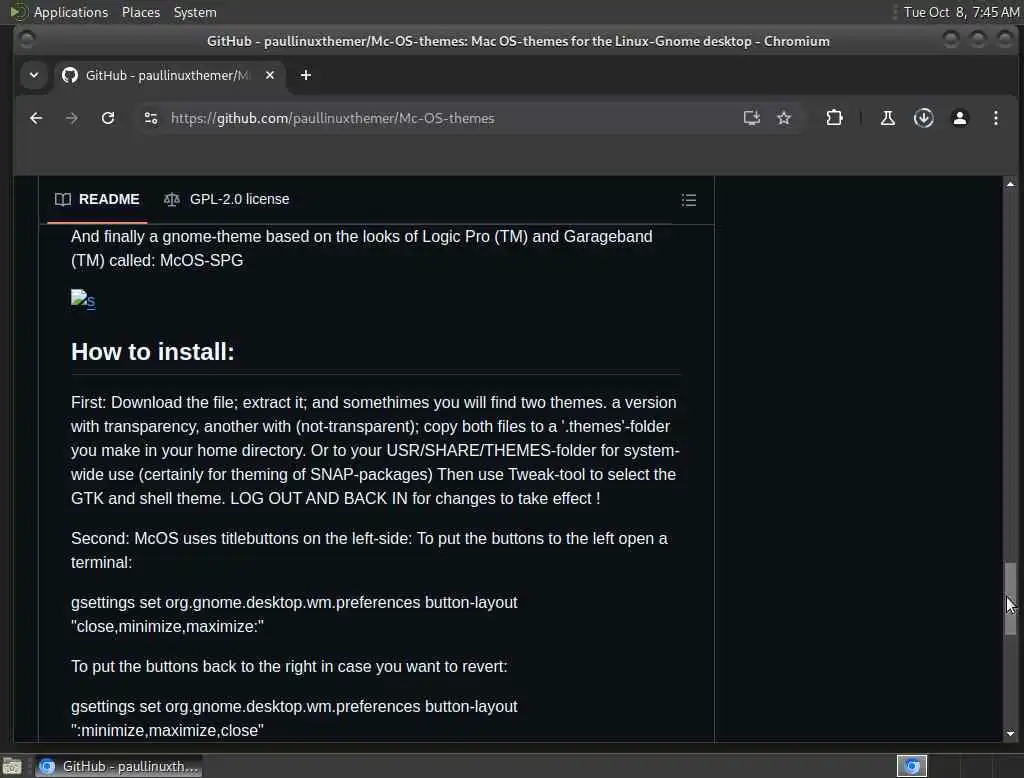Click the 'How to install:' heading
Viewport: 1024px width, 778px height.
click(x=152, y=351)
